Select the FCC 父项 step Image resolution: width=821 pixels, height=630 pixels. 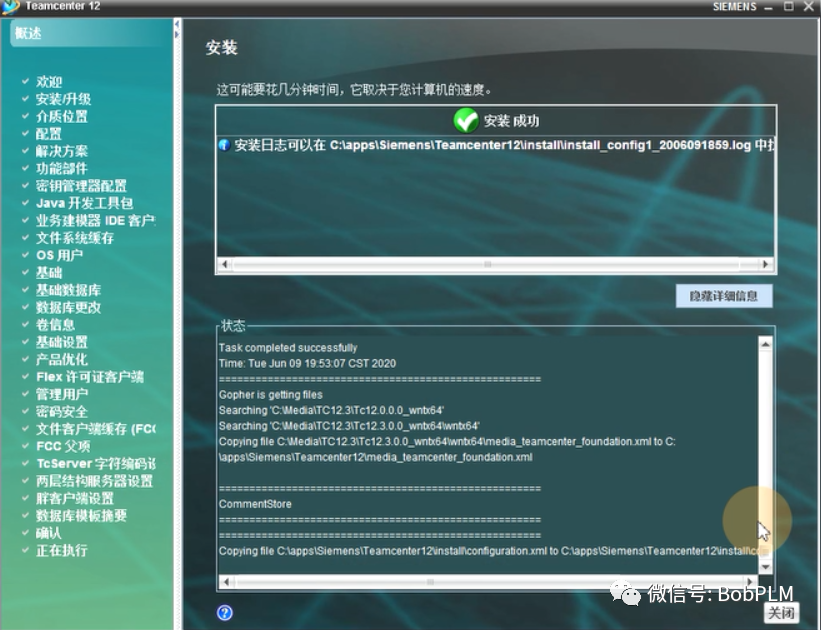pyautogui.click(x=63, y=446)
